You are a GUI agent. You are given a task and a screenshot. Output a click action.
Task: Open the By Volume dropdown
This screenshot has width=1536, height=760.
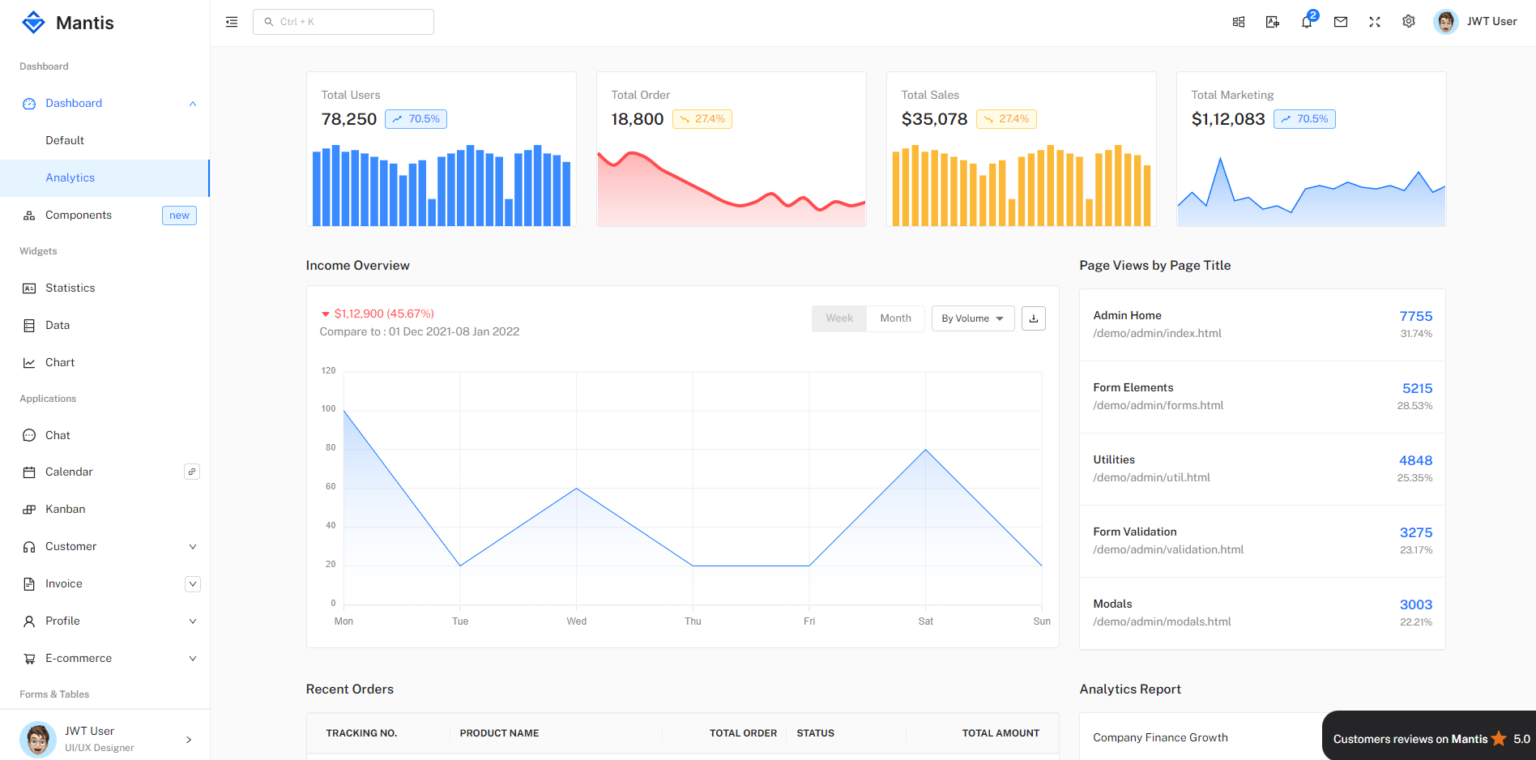tap(972, 318)
